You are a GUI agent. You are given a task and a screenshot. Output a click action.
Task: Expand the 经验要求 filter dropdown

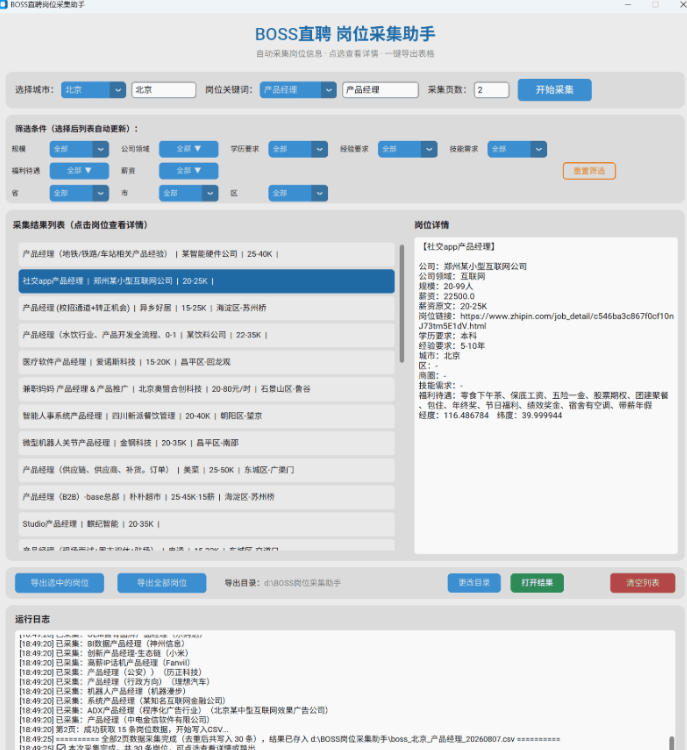coord(408,149)
